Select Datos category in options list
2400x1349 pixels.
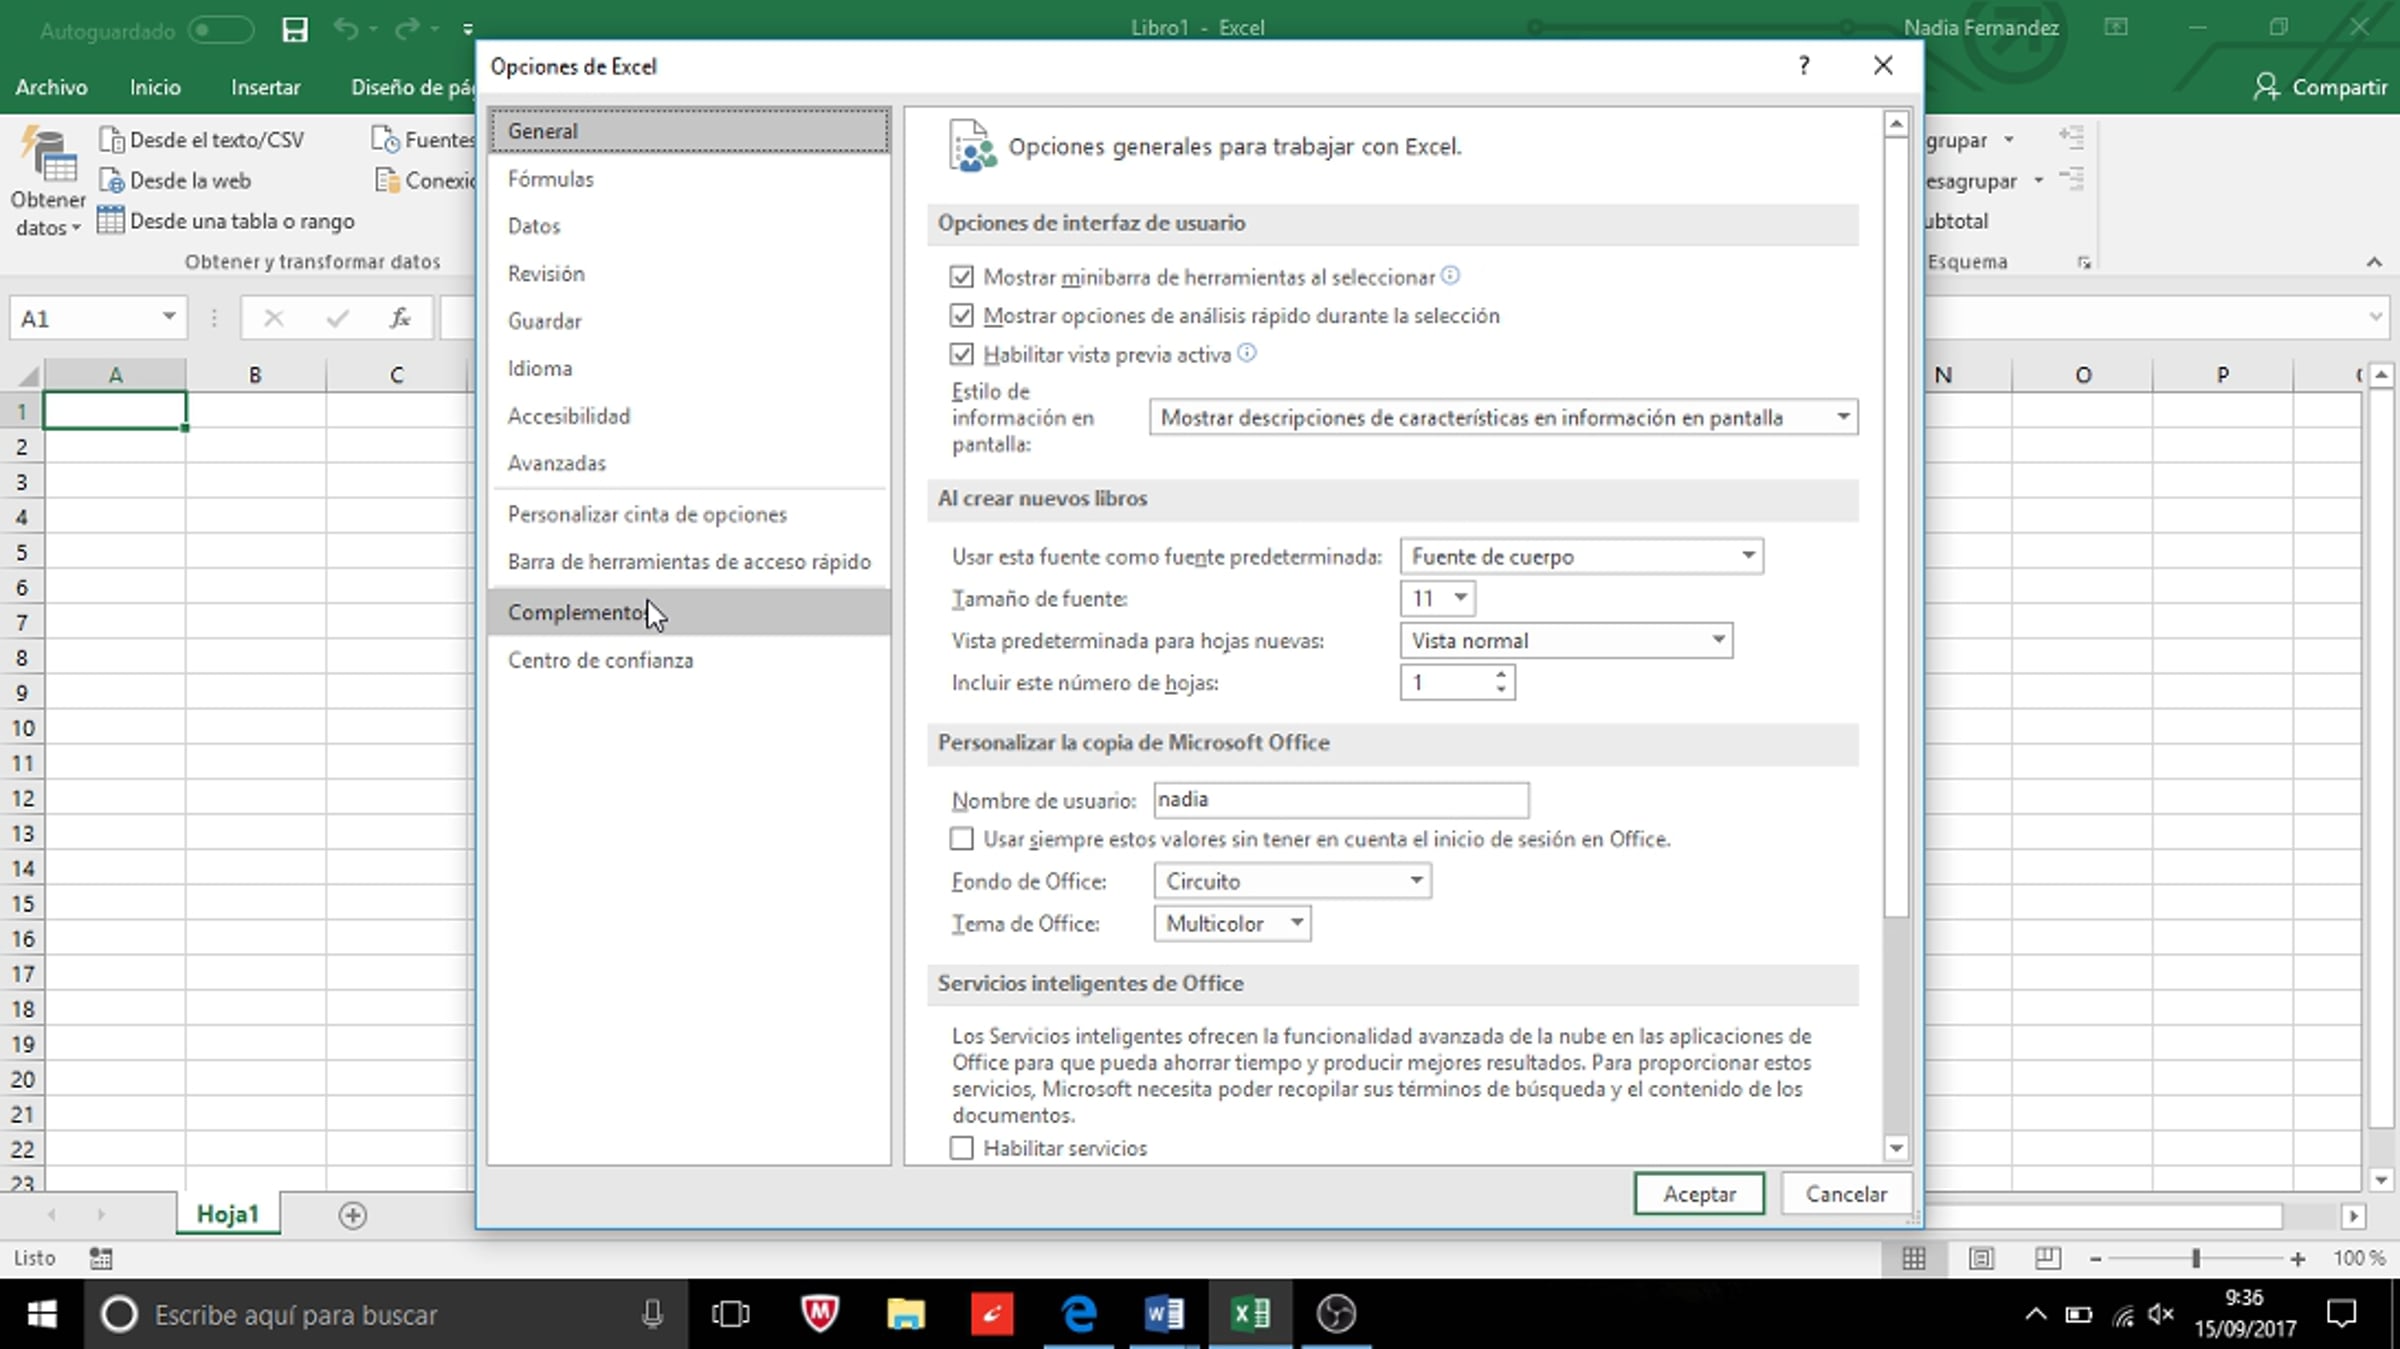(689, 226)
